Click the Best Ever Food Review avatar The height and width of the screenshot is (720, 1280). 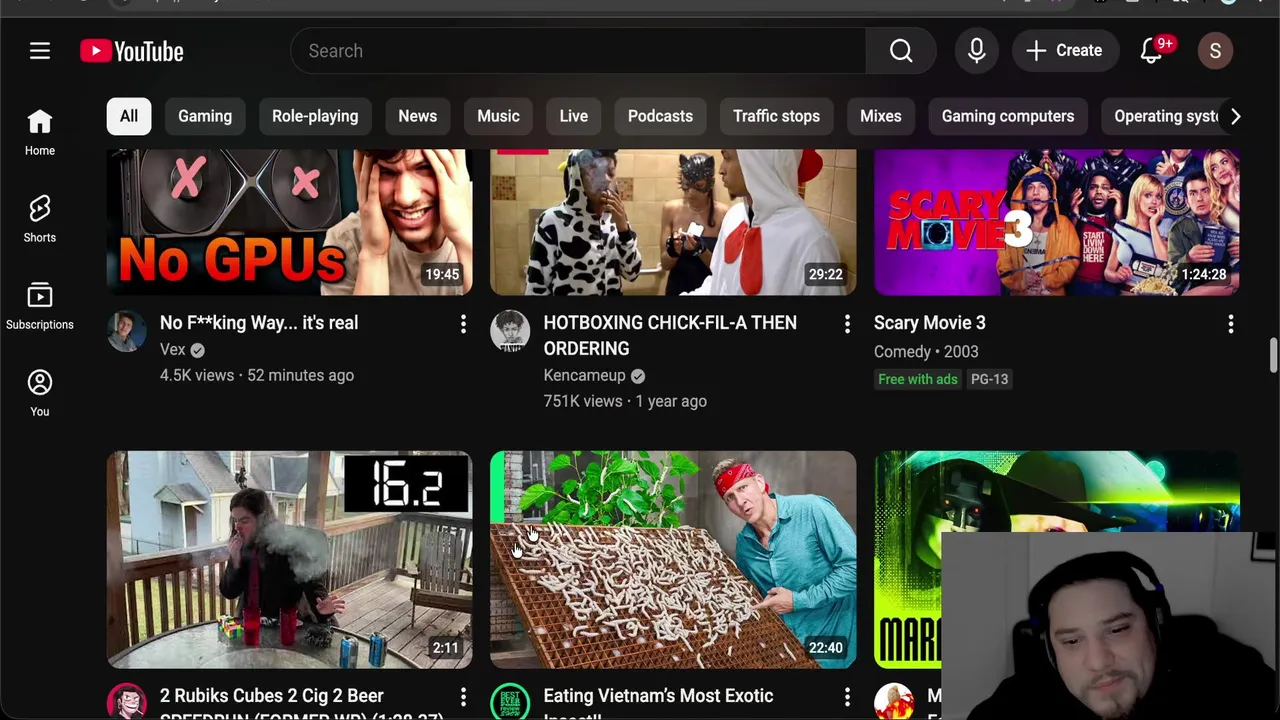pos(510,702)
